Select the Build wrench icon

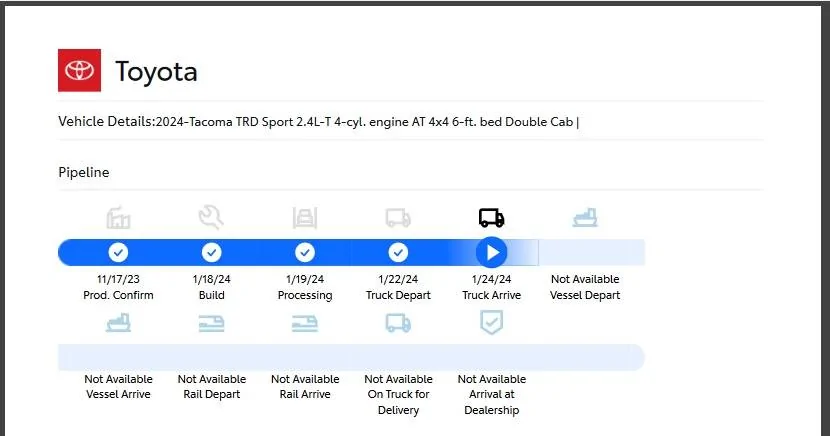(x=211, y=217)
